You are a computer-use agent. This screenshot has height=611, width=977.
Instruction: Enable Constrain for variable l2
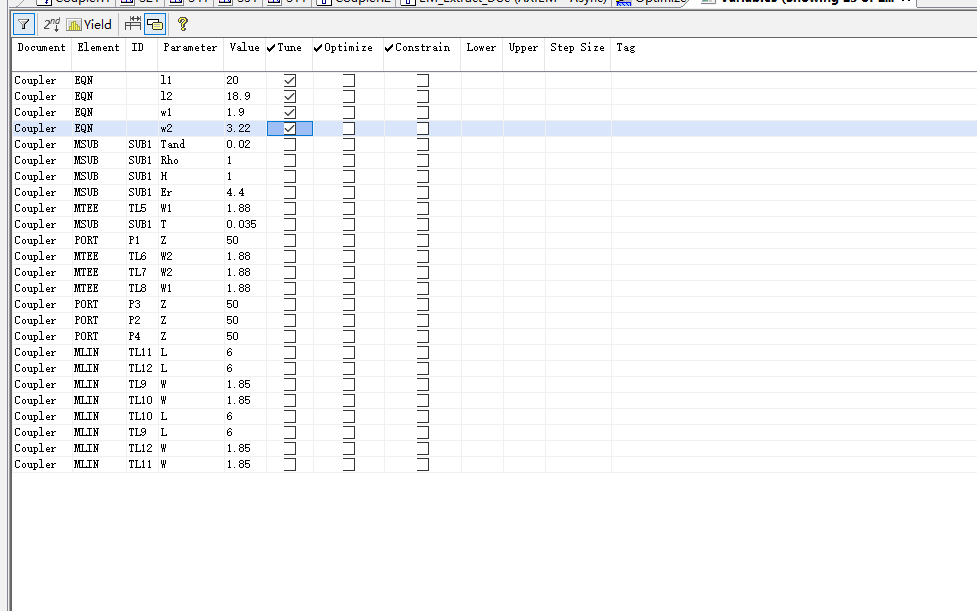click(x=423, y=97)
